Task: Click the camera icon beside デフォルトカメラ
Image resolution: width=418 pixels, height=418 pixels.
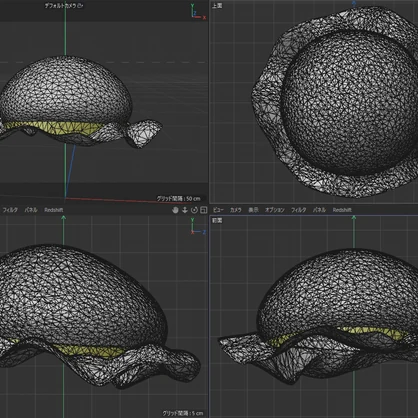Action: pos(80,6)
